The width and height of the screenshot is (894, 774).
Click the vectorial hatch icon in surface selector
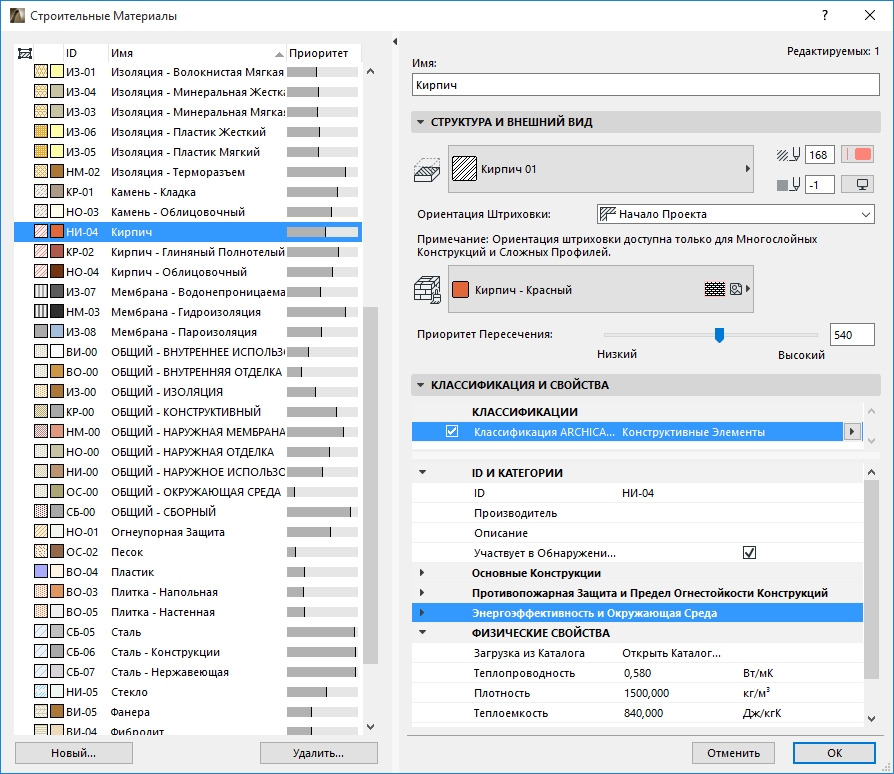coord(714,289)
